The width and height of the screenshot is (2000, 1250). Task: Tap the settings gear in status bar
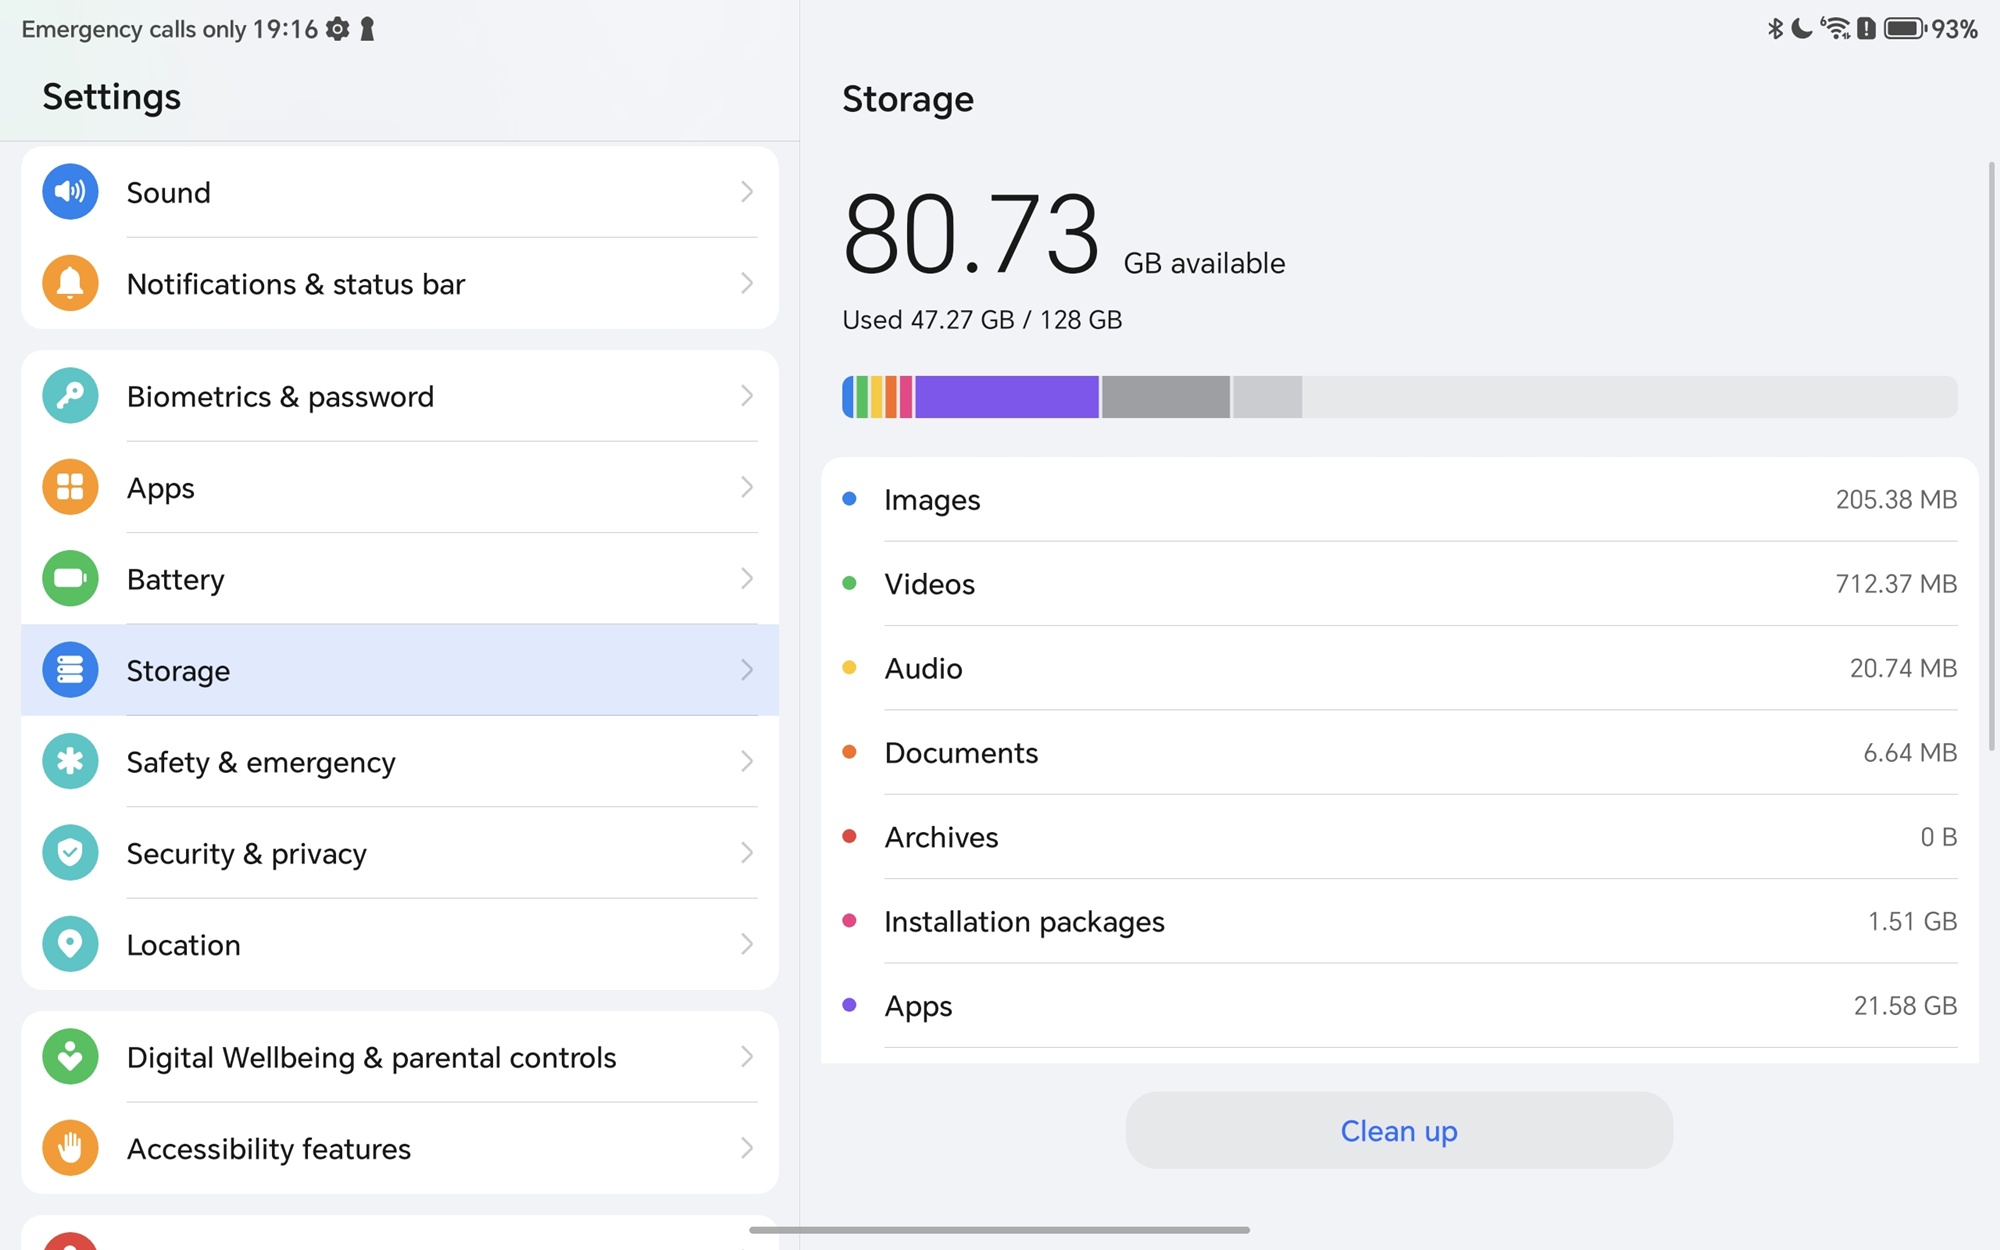coord(338,29)
